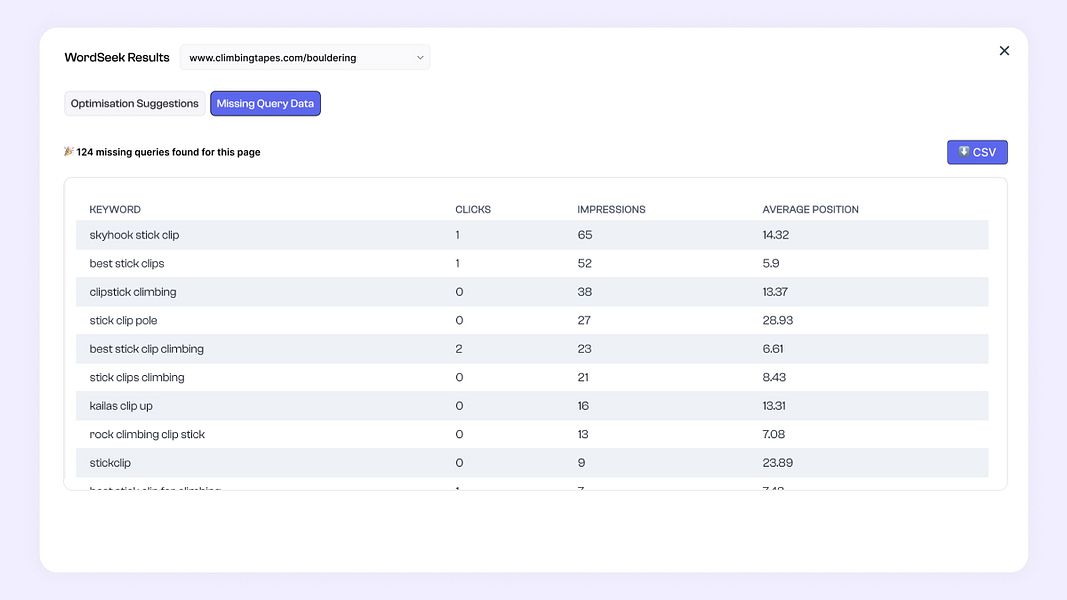
Task: Close the WordSeek Results dialog
Action: click(x=1004, y=51)
